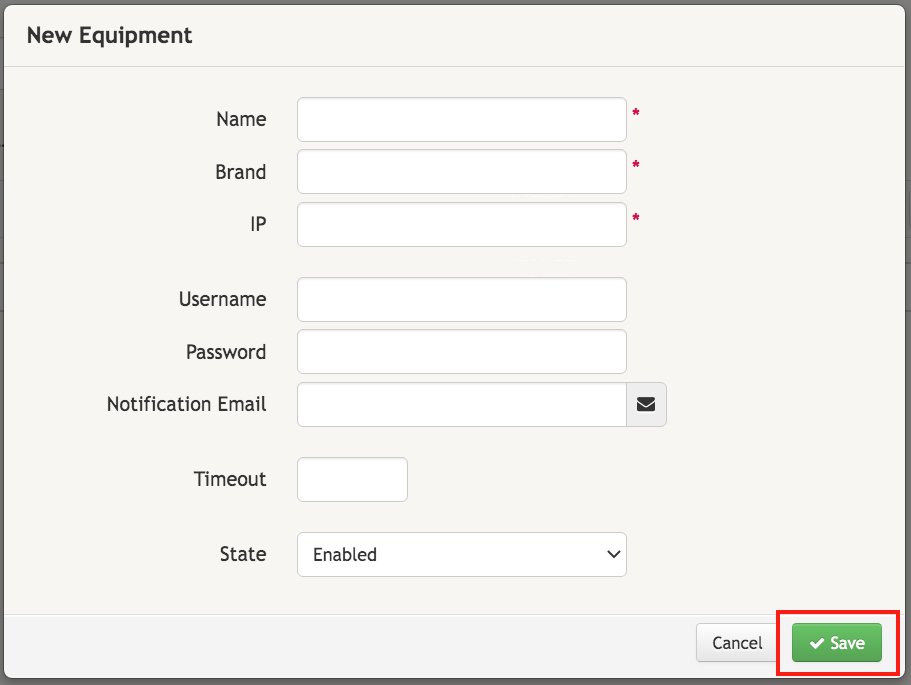Screen dimensions: 911x685
Task: Cancel creating the new equipment
Action: coord(736,643)
